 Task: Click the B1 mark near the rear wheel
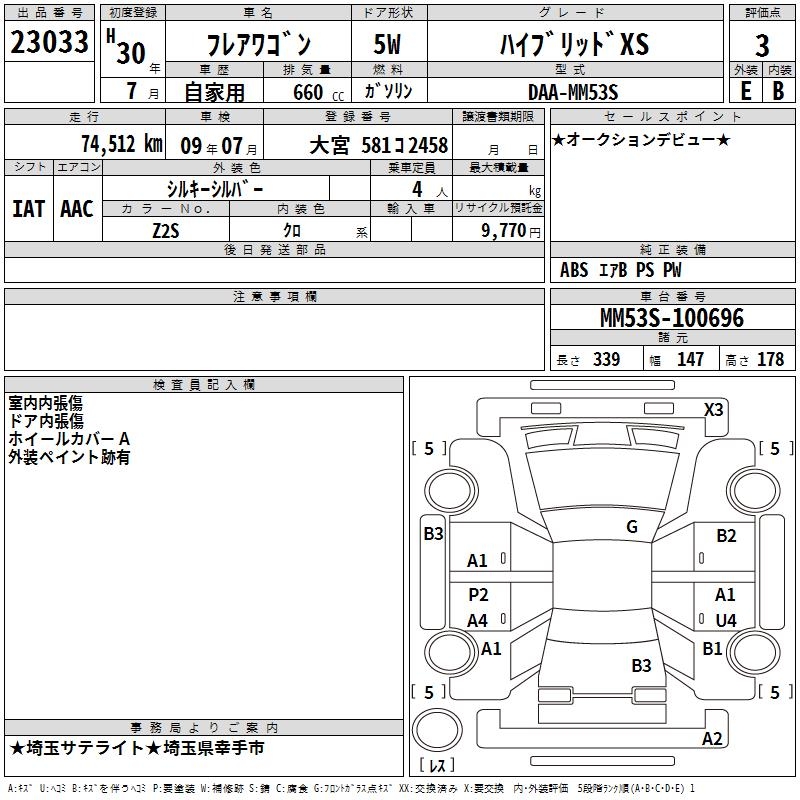click(x=712, y=649)
